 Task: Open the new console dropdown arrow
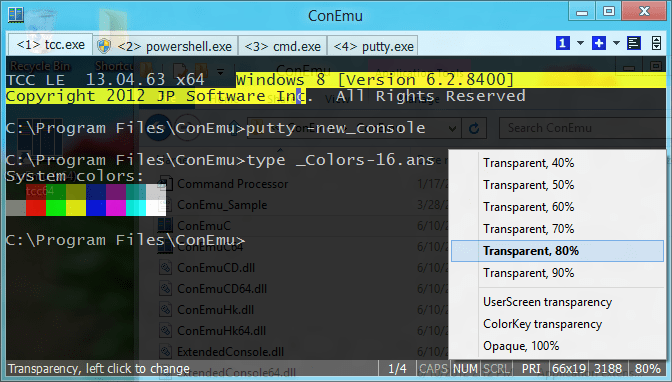pyautogui.click(x=616, y=43)
